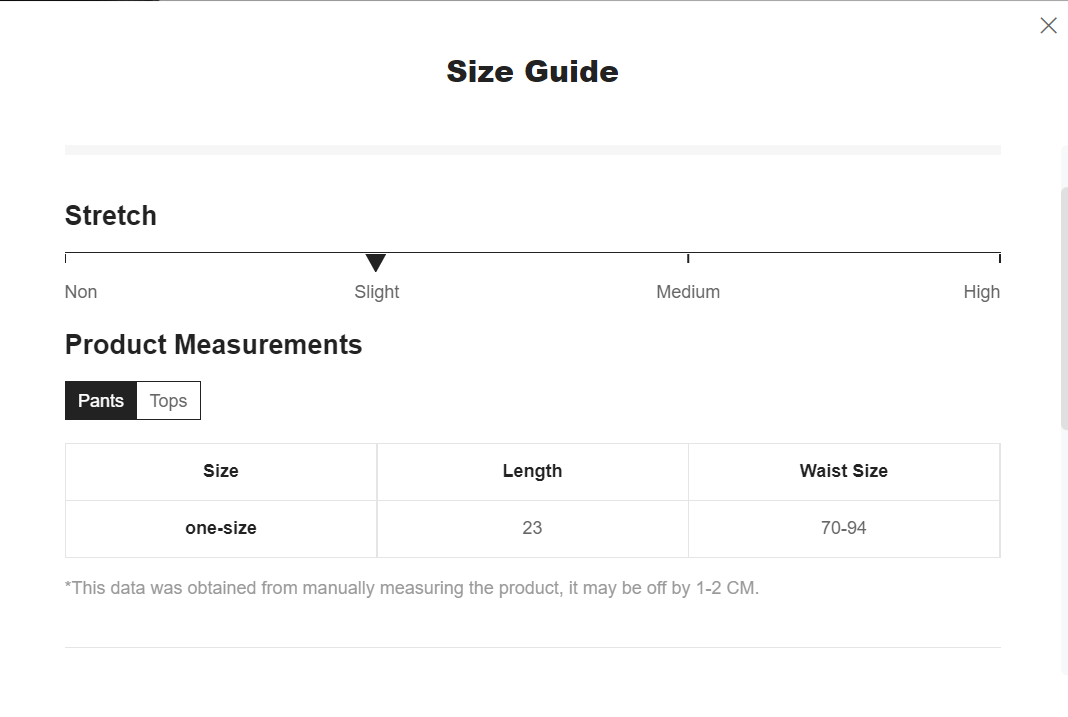Image resolution: width=1068 pixels, height=717 pixels.
Task: Click the stretch indicator triangle marker
Action: (376, 262)
